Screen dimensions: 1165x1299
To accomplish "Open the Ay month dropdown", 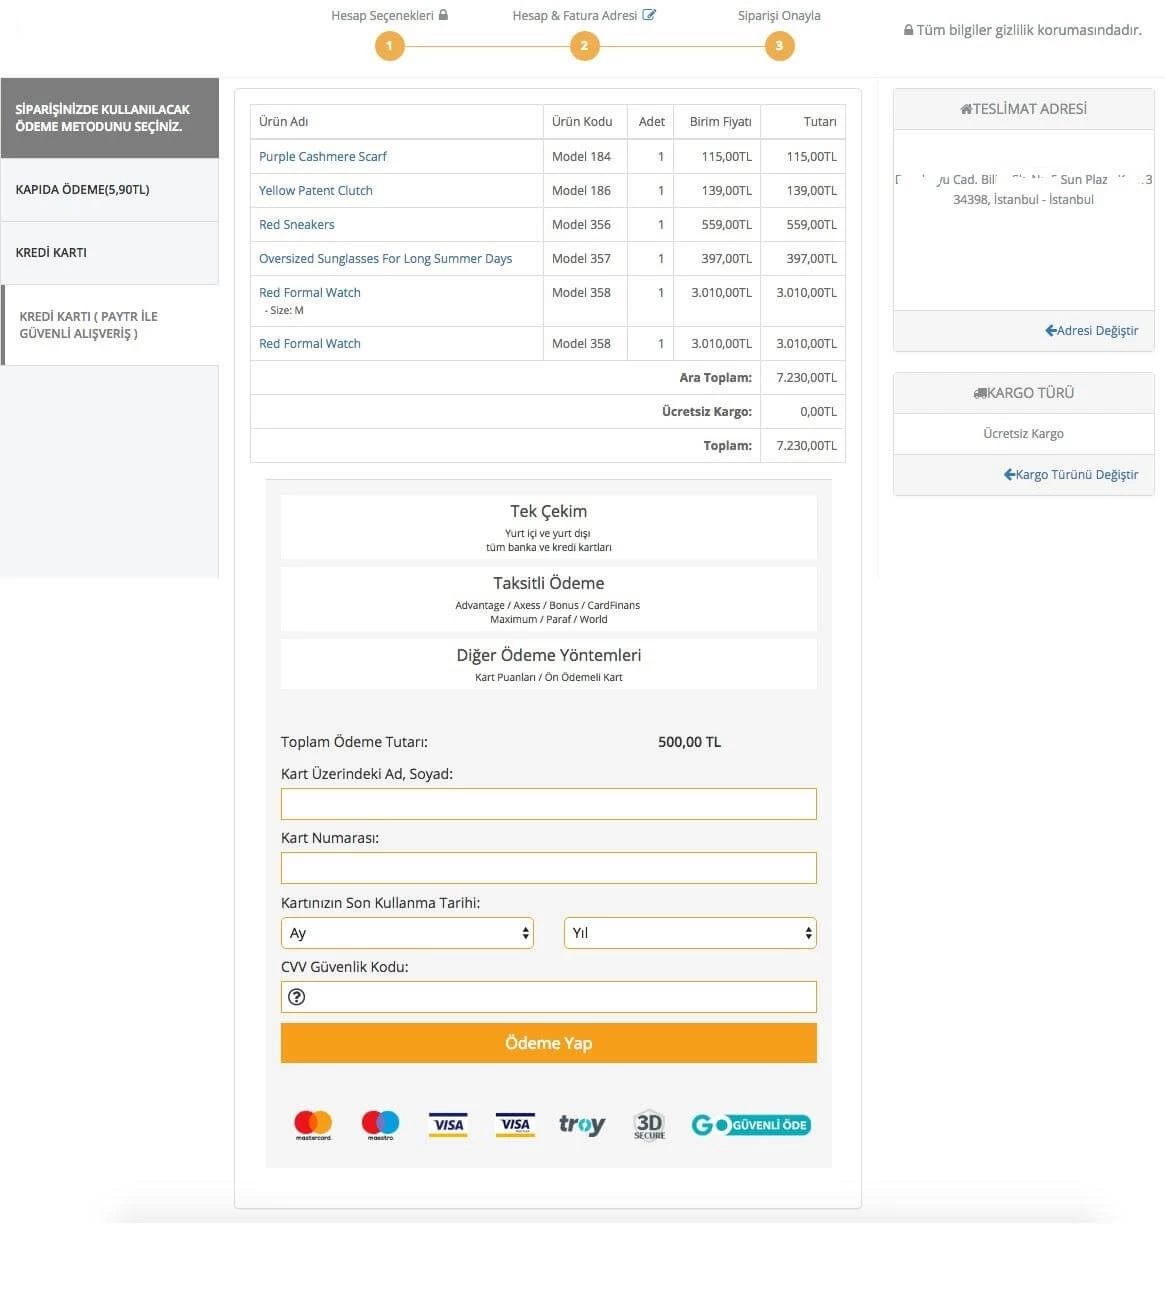I will tap(407, 932).
